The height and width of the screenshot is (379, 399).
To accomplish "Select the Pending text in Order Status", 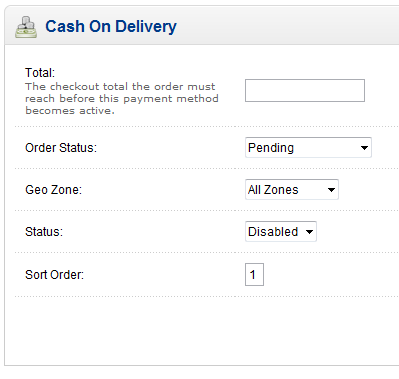I will pyautogui.click(x=271, y=148).
